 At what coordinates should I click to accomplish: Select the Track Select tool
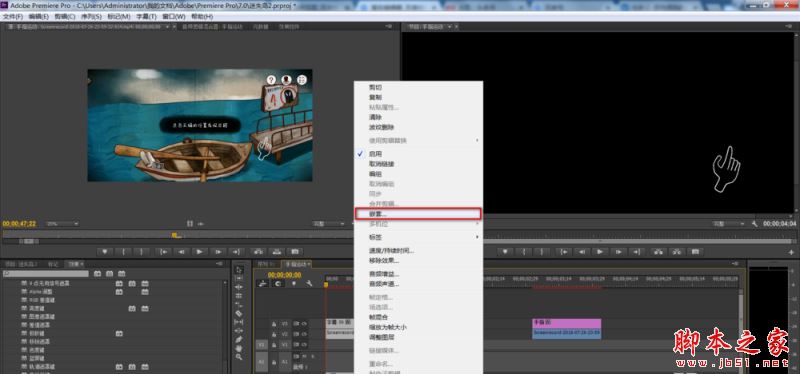(x=239, y=279)
